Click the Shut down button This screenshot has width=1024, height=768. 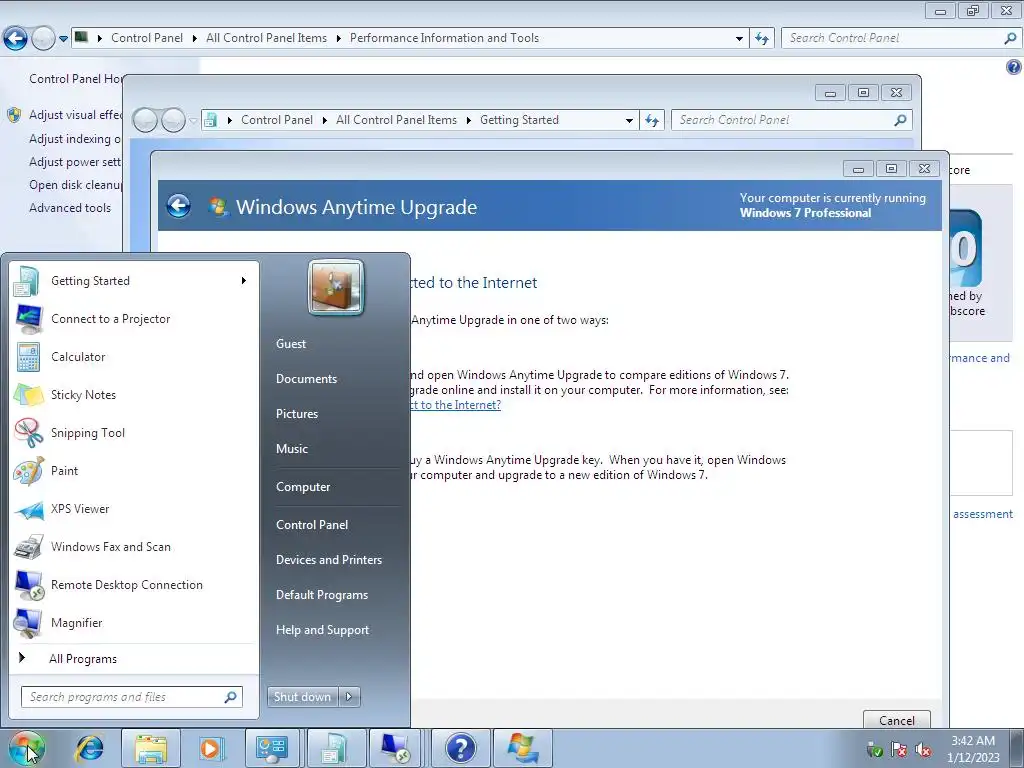coord(302,697)
